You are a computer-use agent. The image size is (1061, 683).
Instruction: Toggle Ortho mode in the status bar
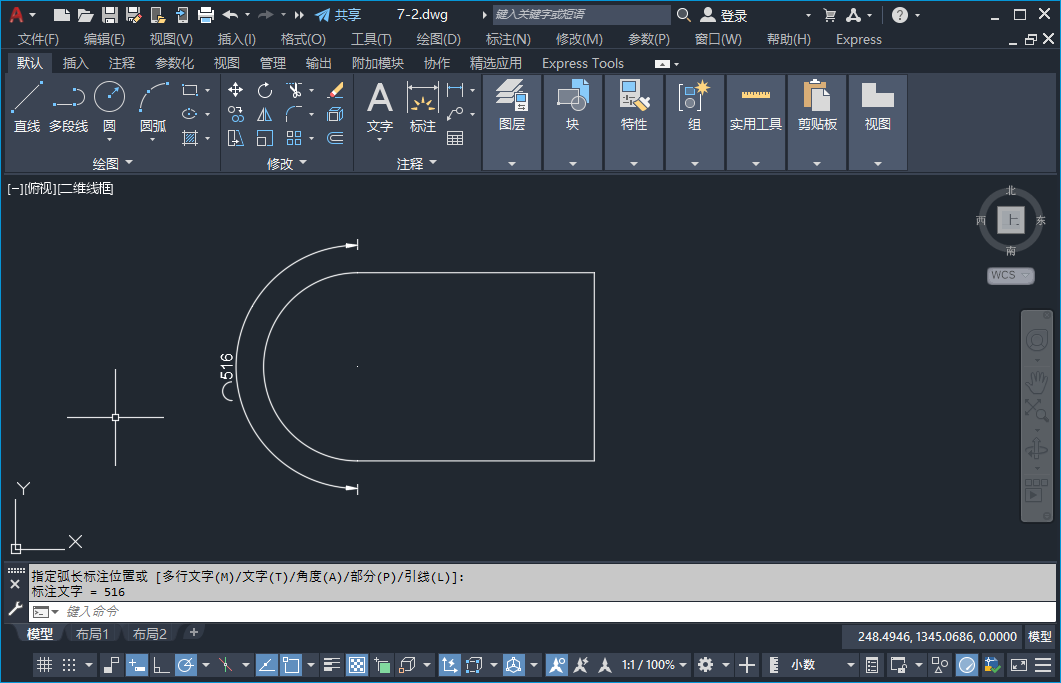point(160,665)
